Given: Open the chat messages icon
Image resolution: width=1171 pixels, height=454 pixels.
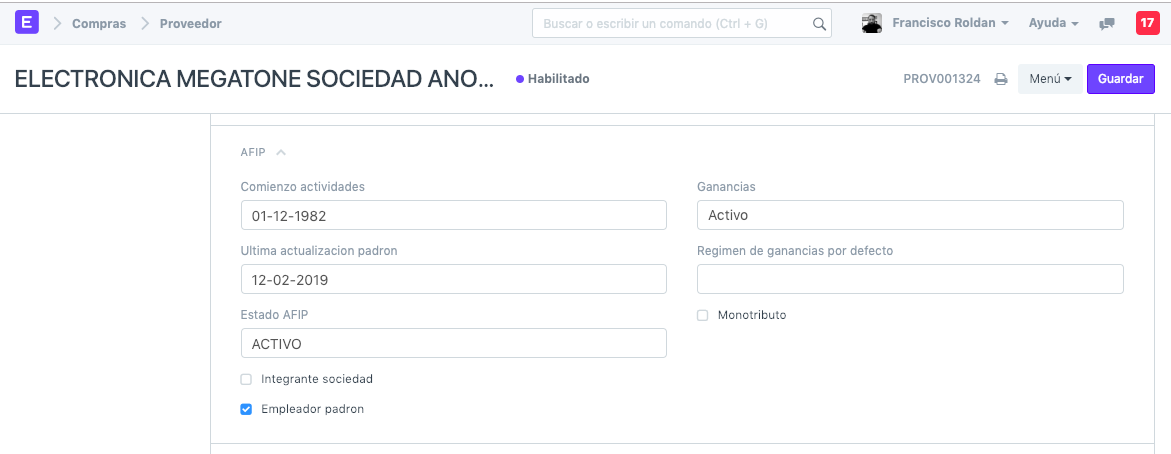Looking at the screenshot, I should coord(1107,23).
